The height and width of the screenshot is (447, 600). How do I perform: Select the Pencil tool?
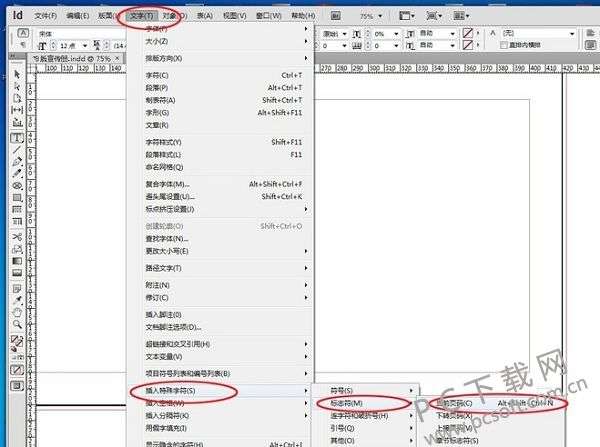[17, 173]
